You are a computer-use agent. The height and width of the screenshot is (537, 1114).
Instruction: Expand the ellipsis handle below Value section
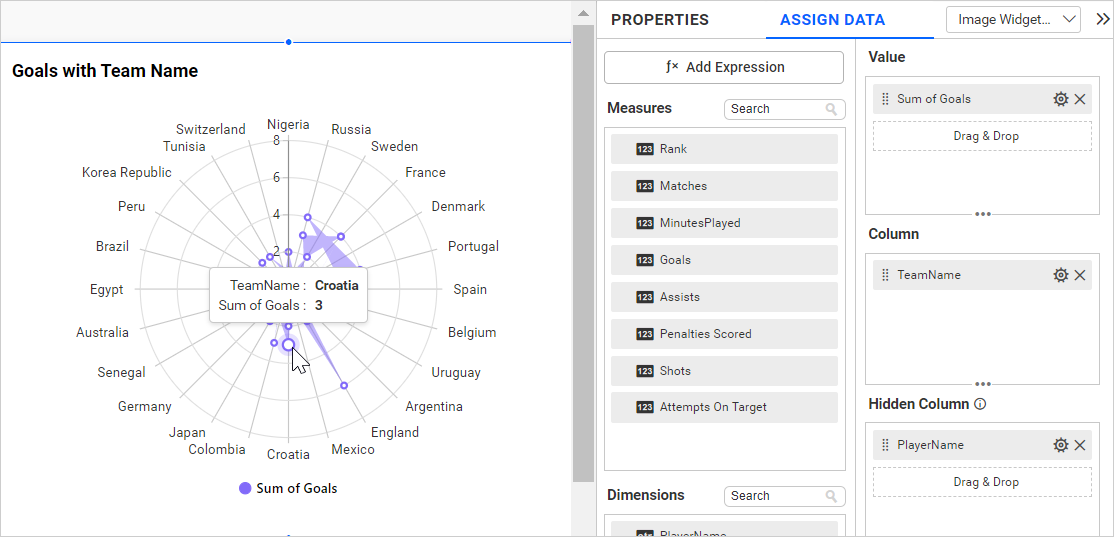coord(983,214)
